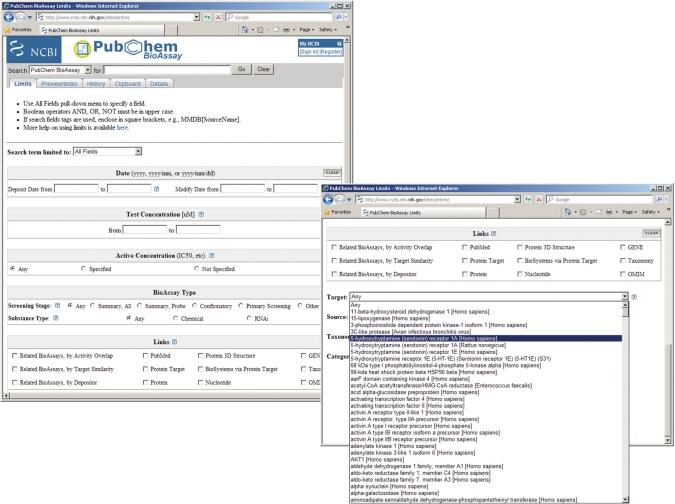
Task: Open the 'here' help link
Action: point(122,127)
